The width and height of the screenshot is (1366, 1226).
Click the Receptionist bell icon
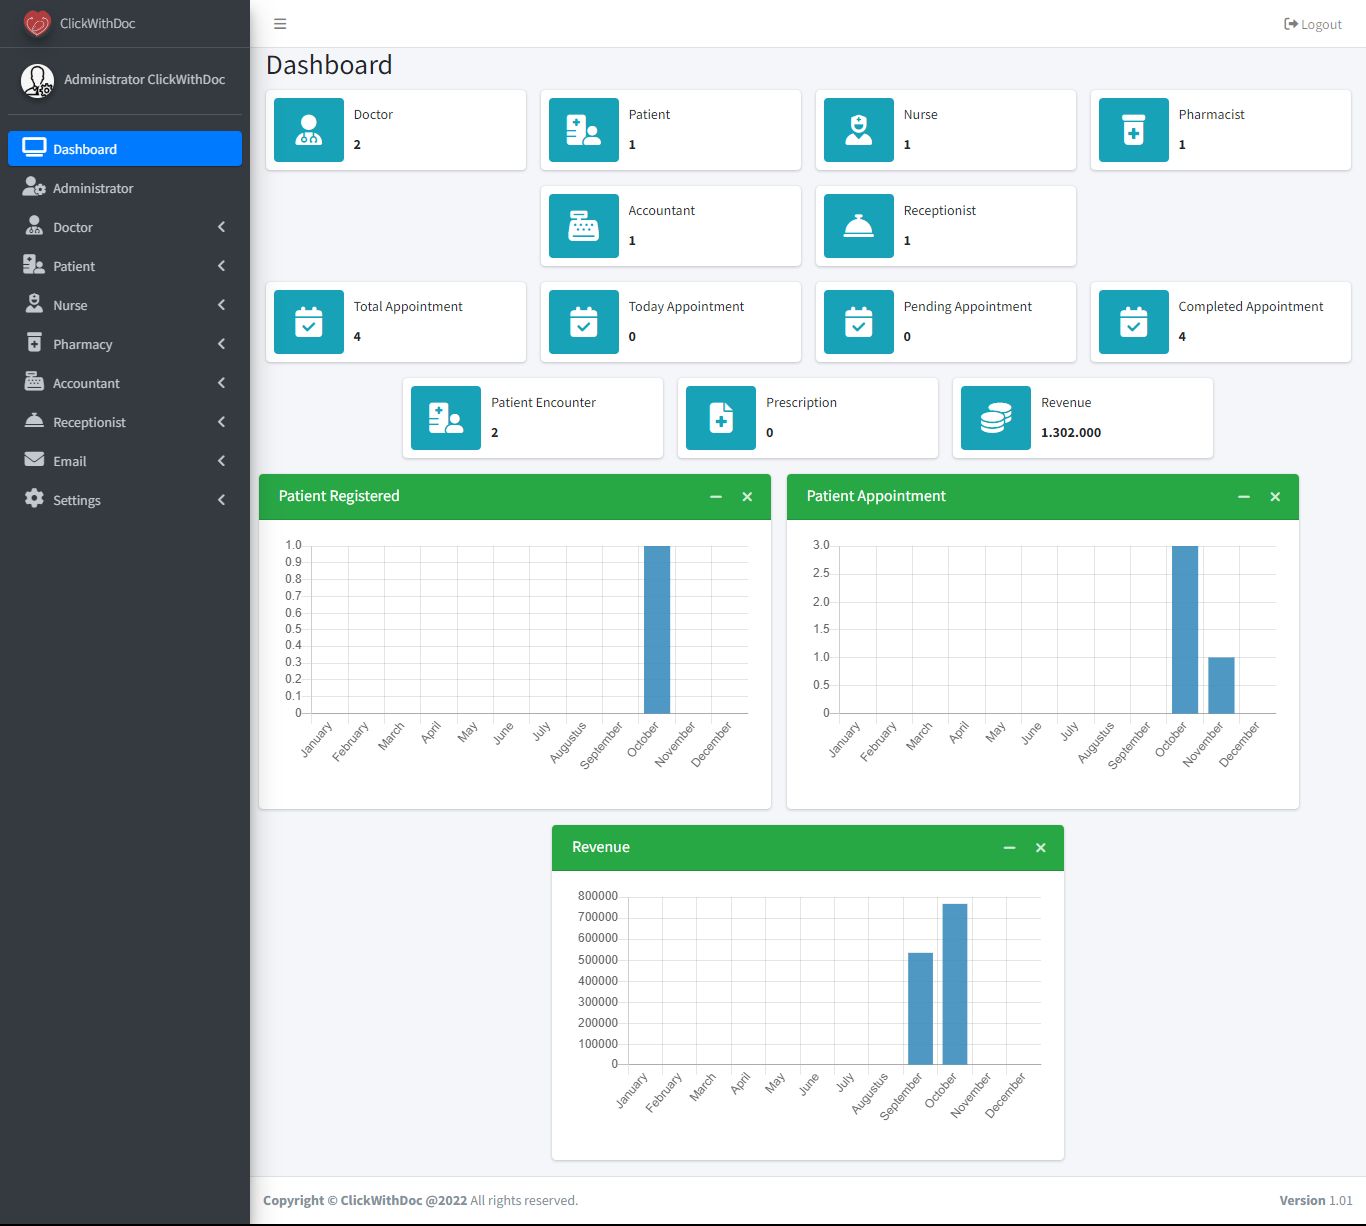tap(858, 226)
